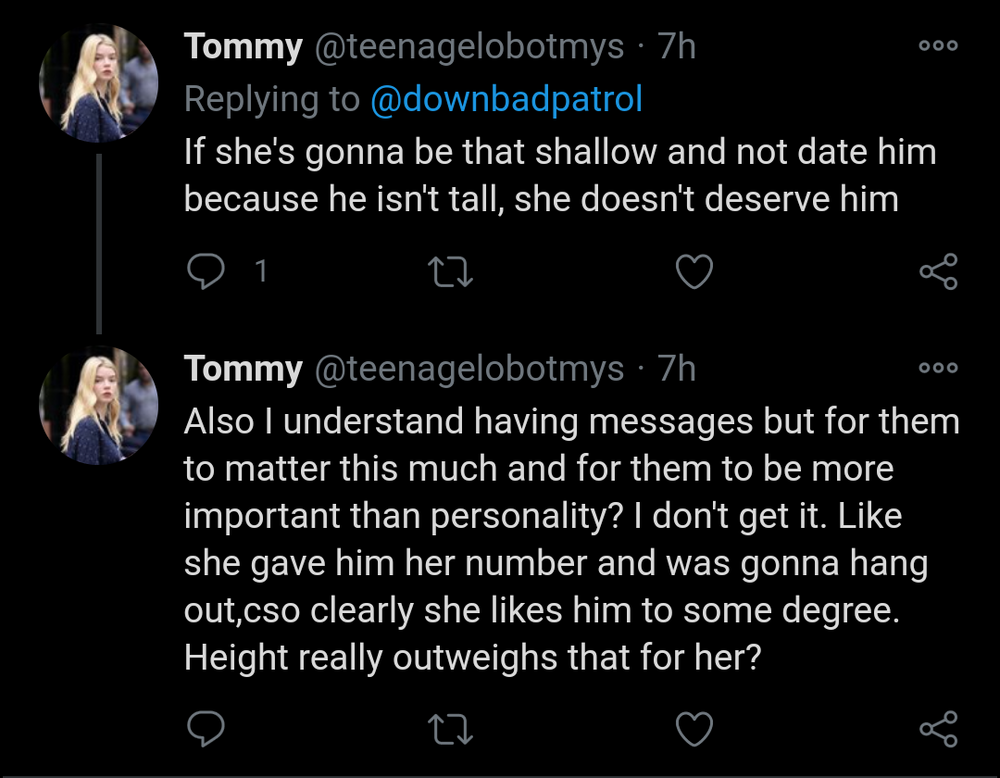Screen dimensions: 1000x778
Task: Open the @teenagelobotmys handle on second tweet
Action: pos(469,369)
